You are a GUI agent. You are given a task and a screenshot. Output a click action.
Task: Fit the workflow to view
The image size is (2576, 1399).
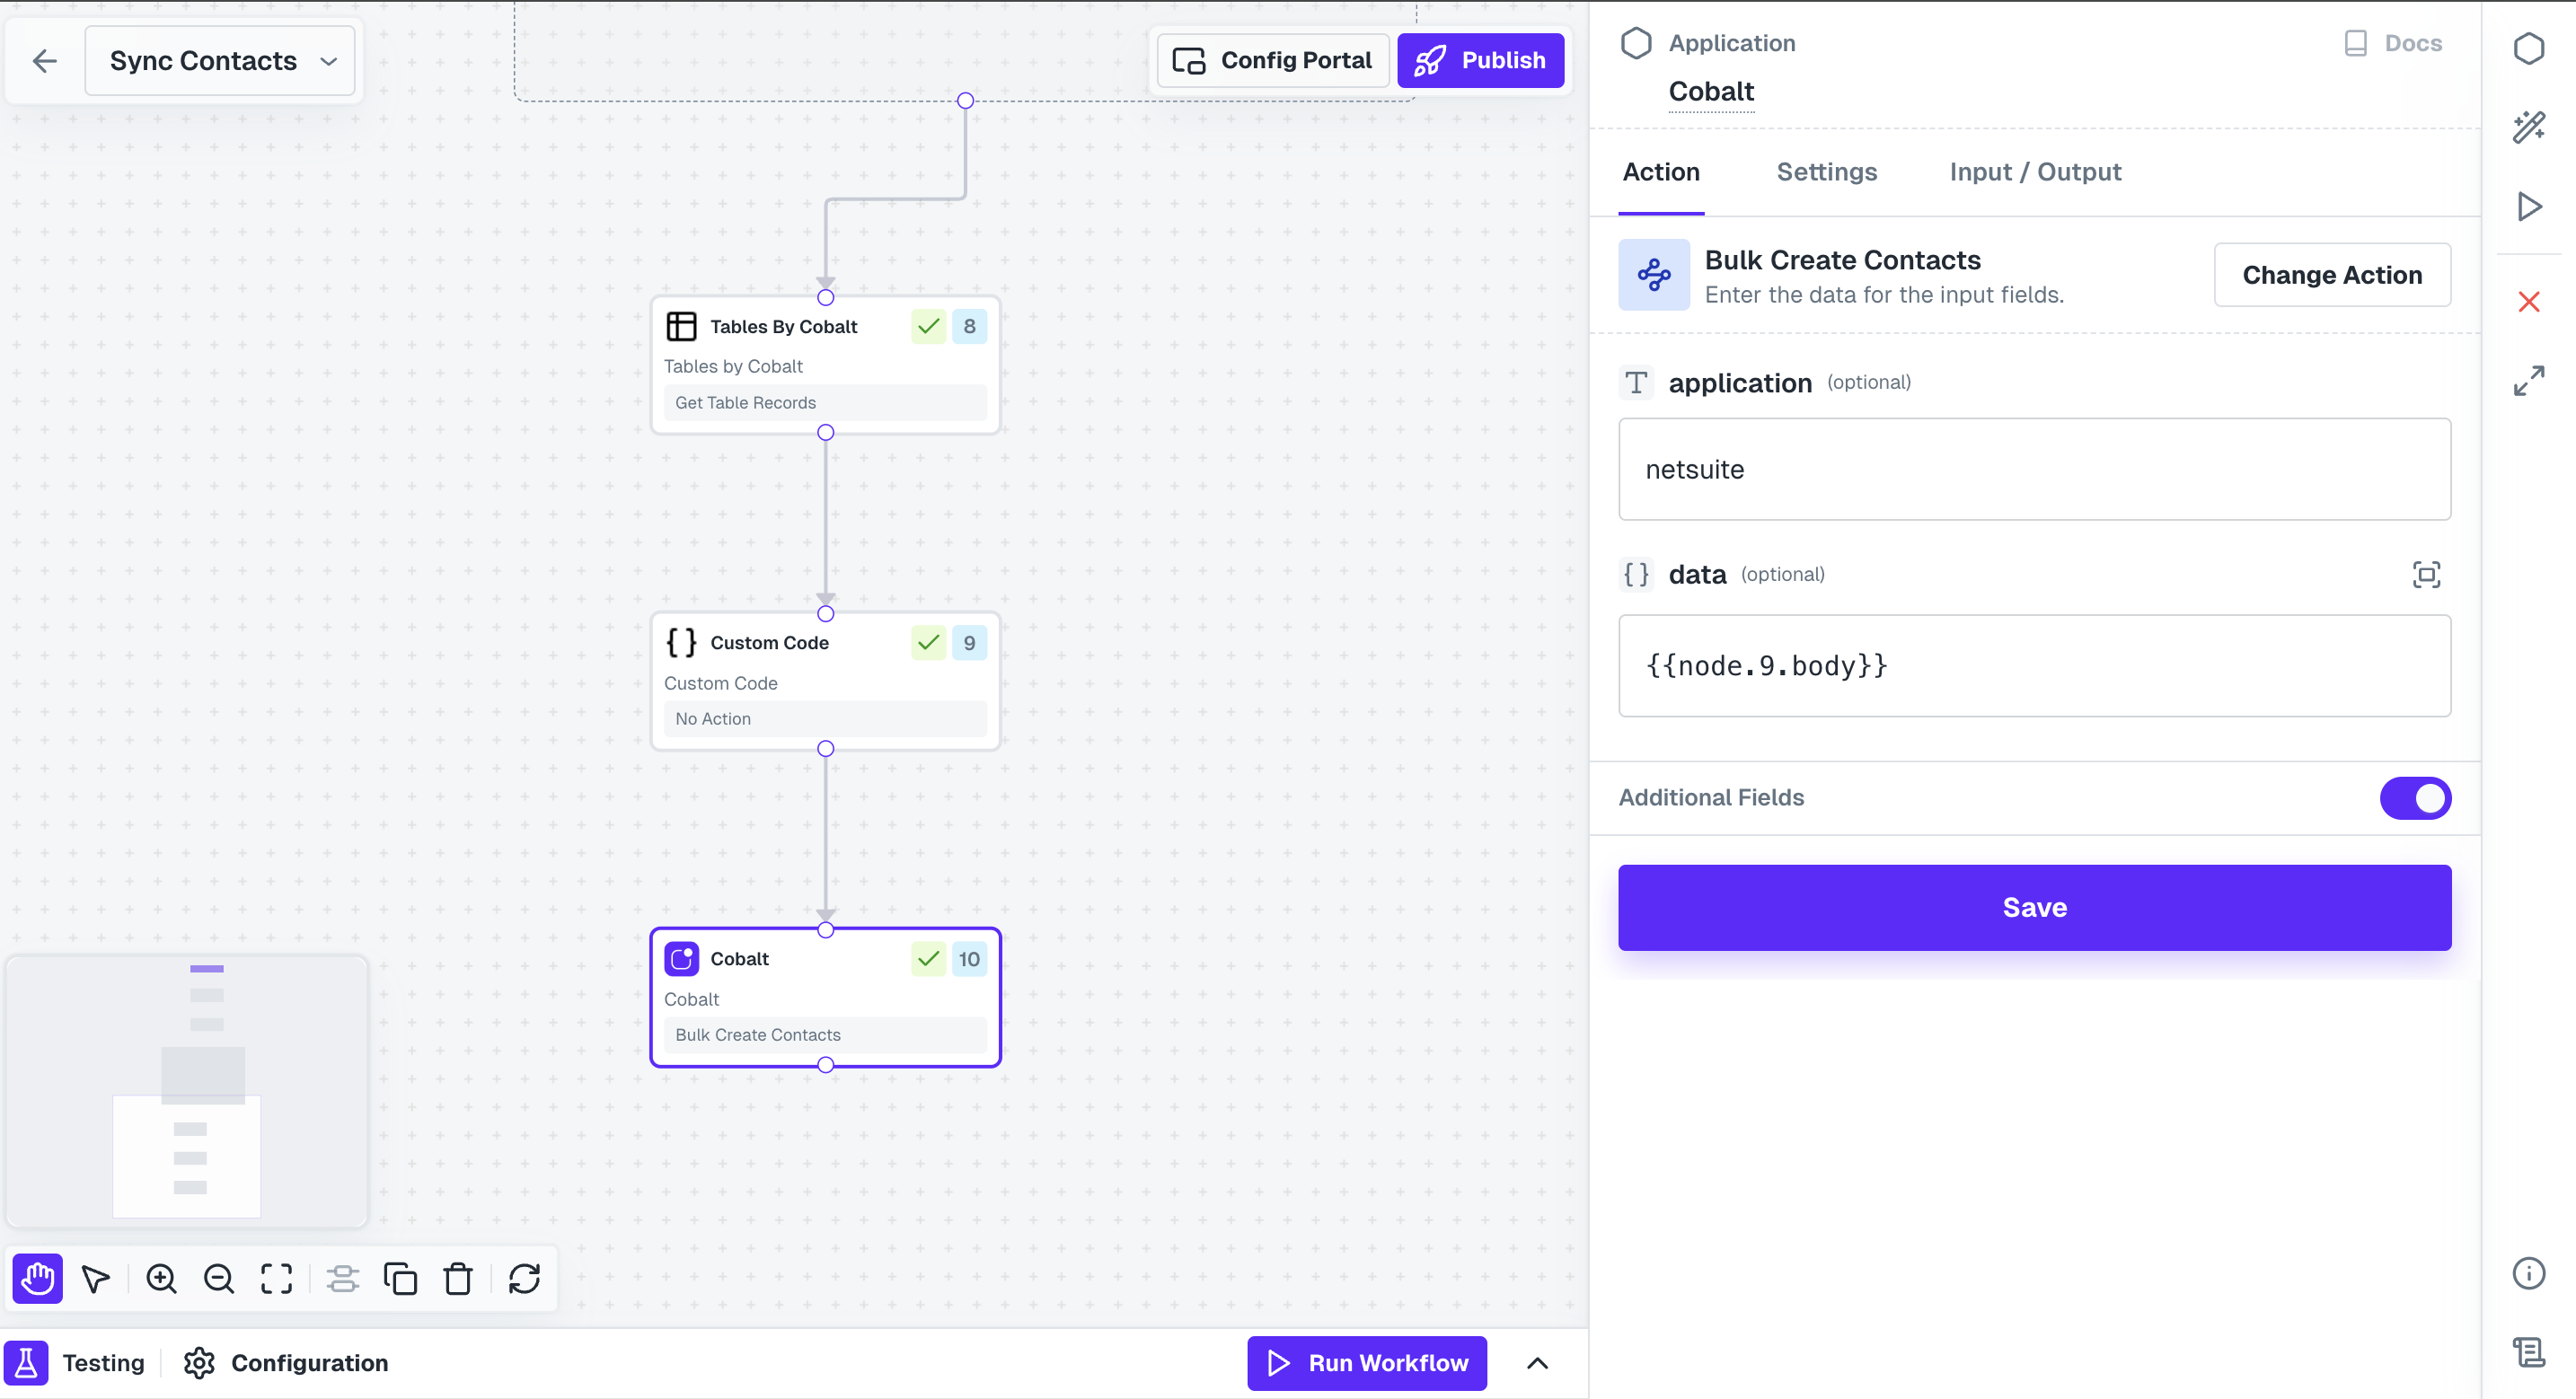click(x=276, y=1278)
